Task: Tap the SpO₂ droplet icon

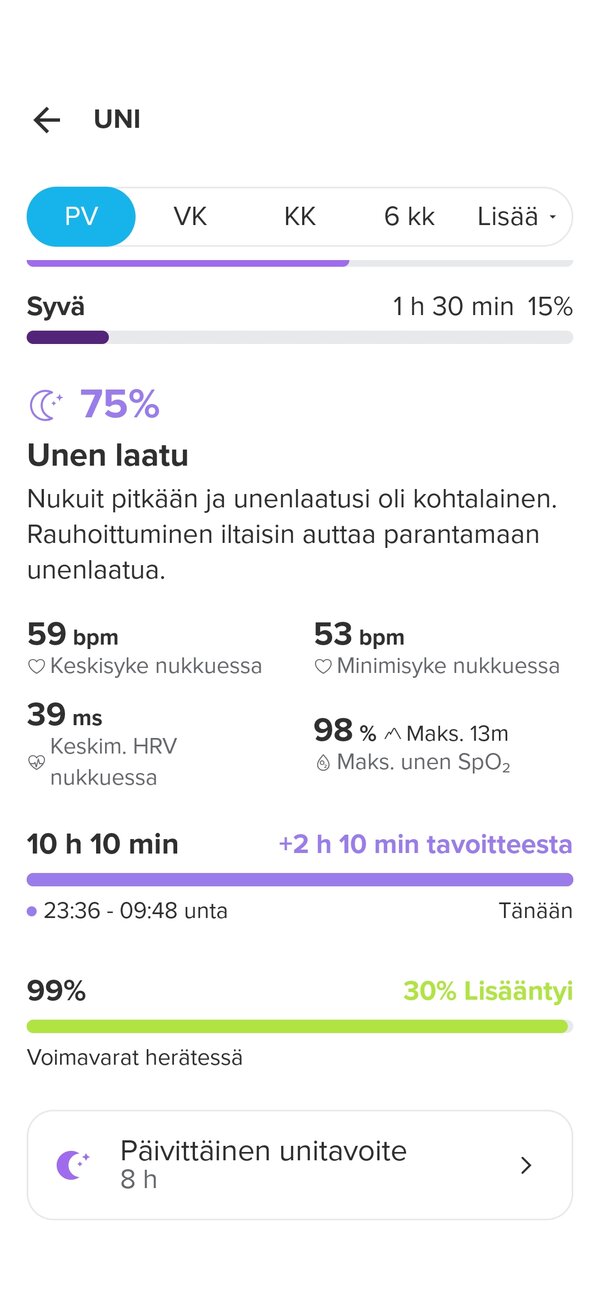Action: pos(323,763)
